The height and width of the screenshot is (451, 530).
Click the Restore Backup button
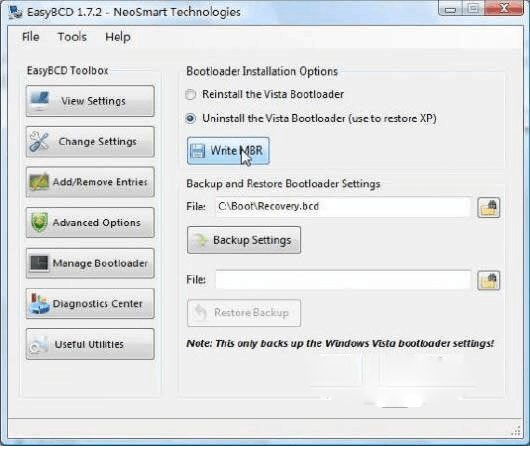point(244,313)
